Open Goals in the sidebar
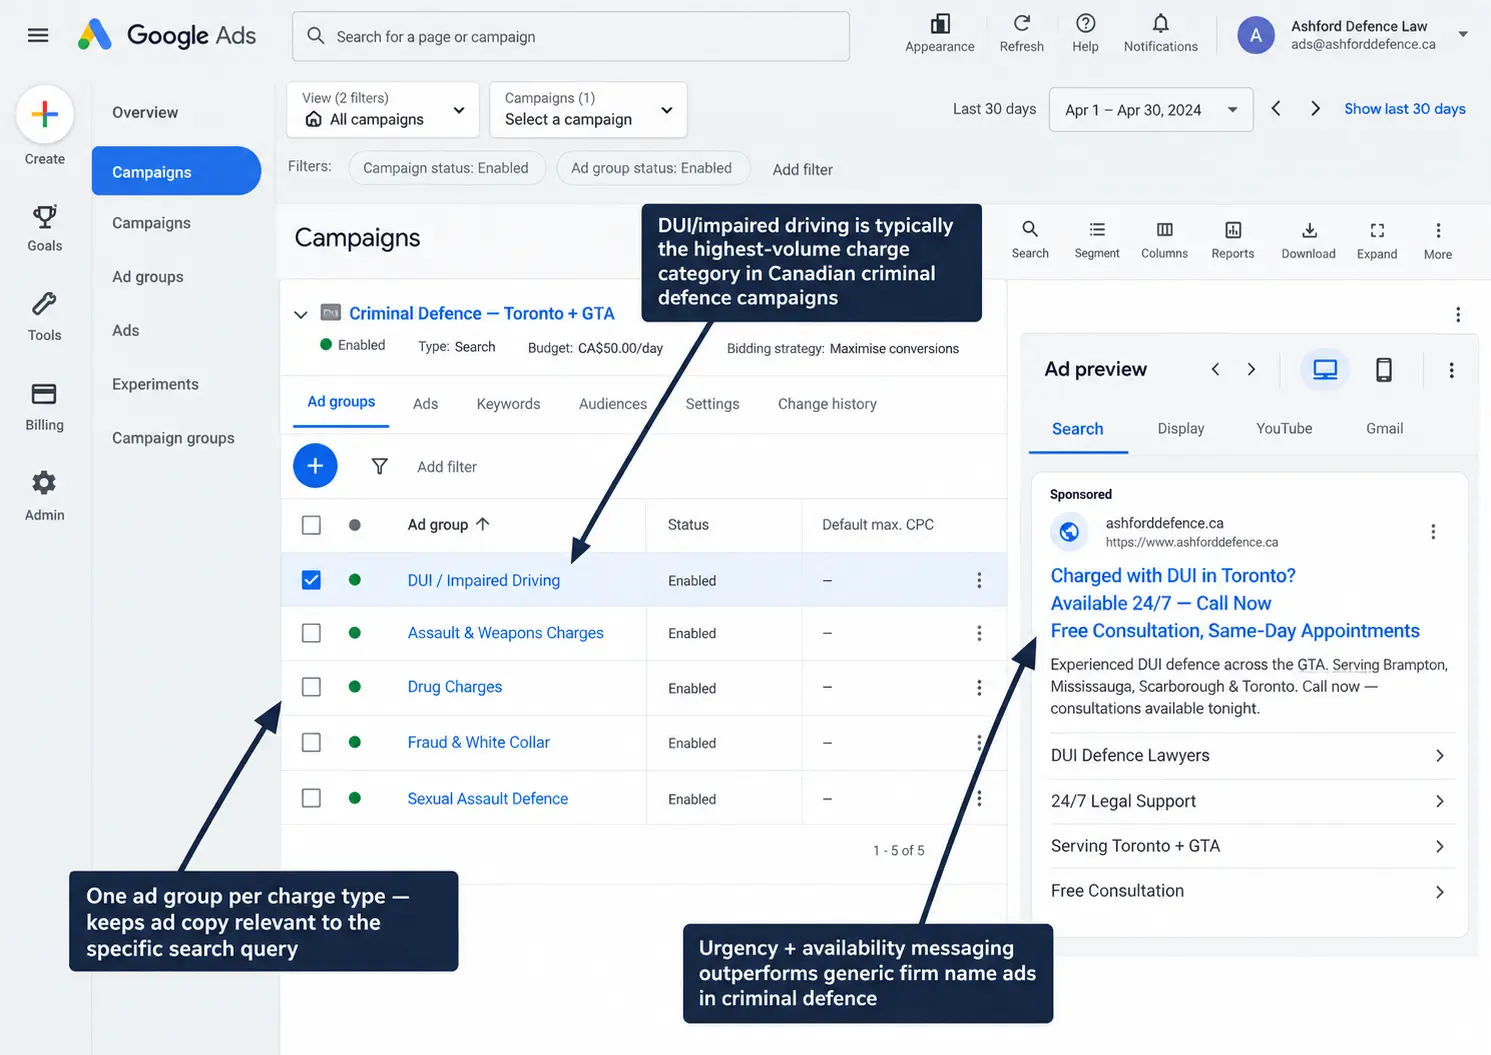The height and width of the screenshot is (1055, 1491). (45, 228)
